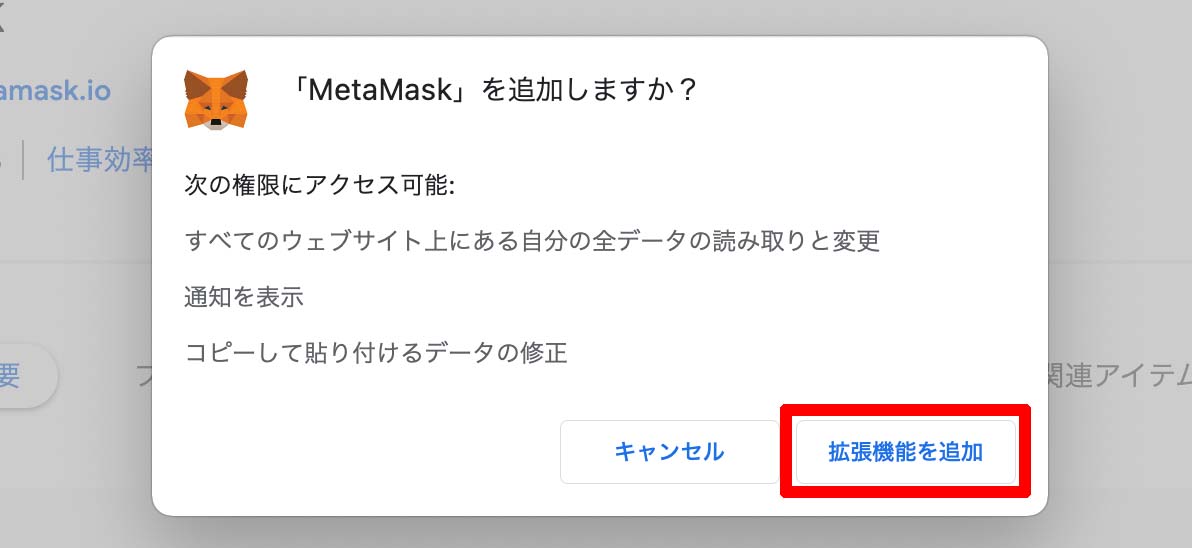Select the tab starting with フ behind dialog
The width and height of the screenshot is (1192, 548).
(144, 376)
